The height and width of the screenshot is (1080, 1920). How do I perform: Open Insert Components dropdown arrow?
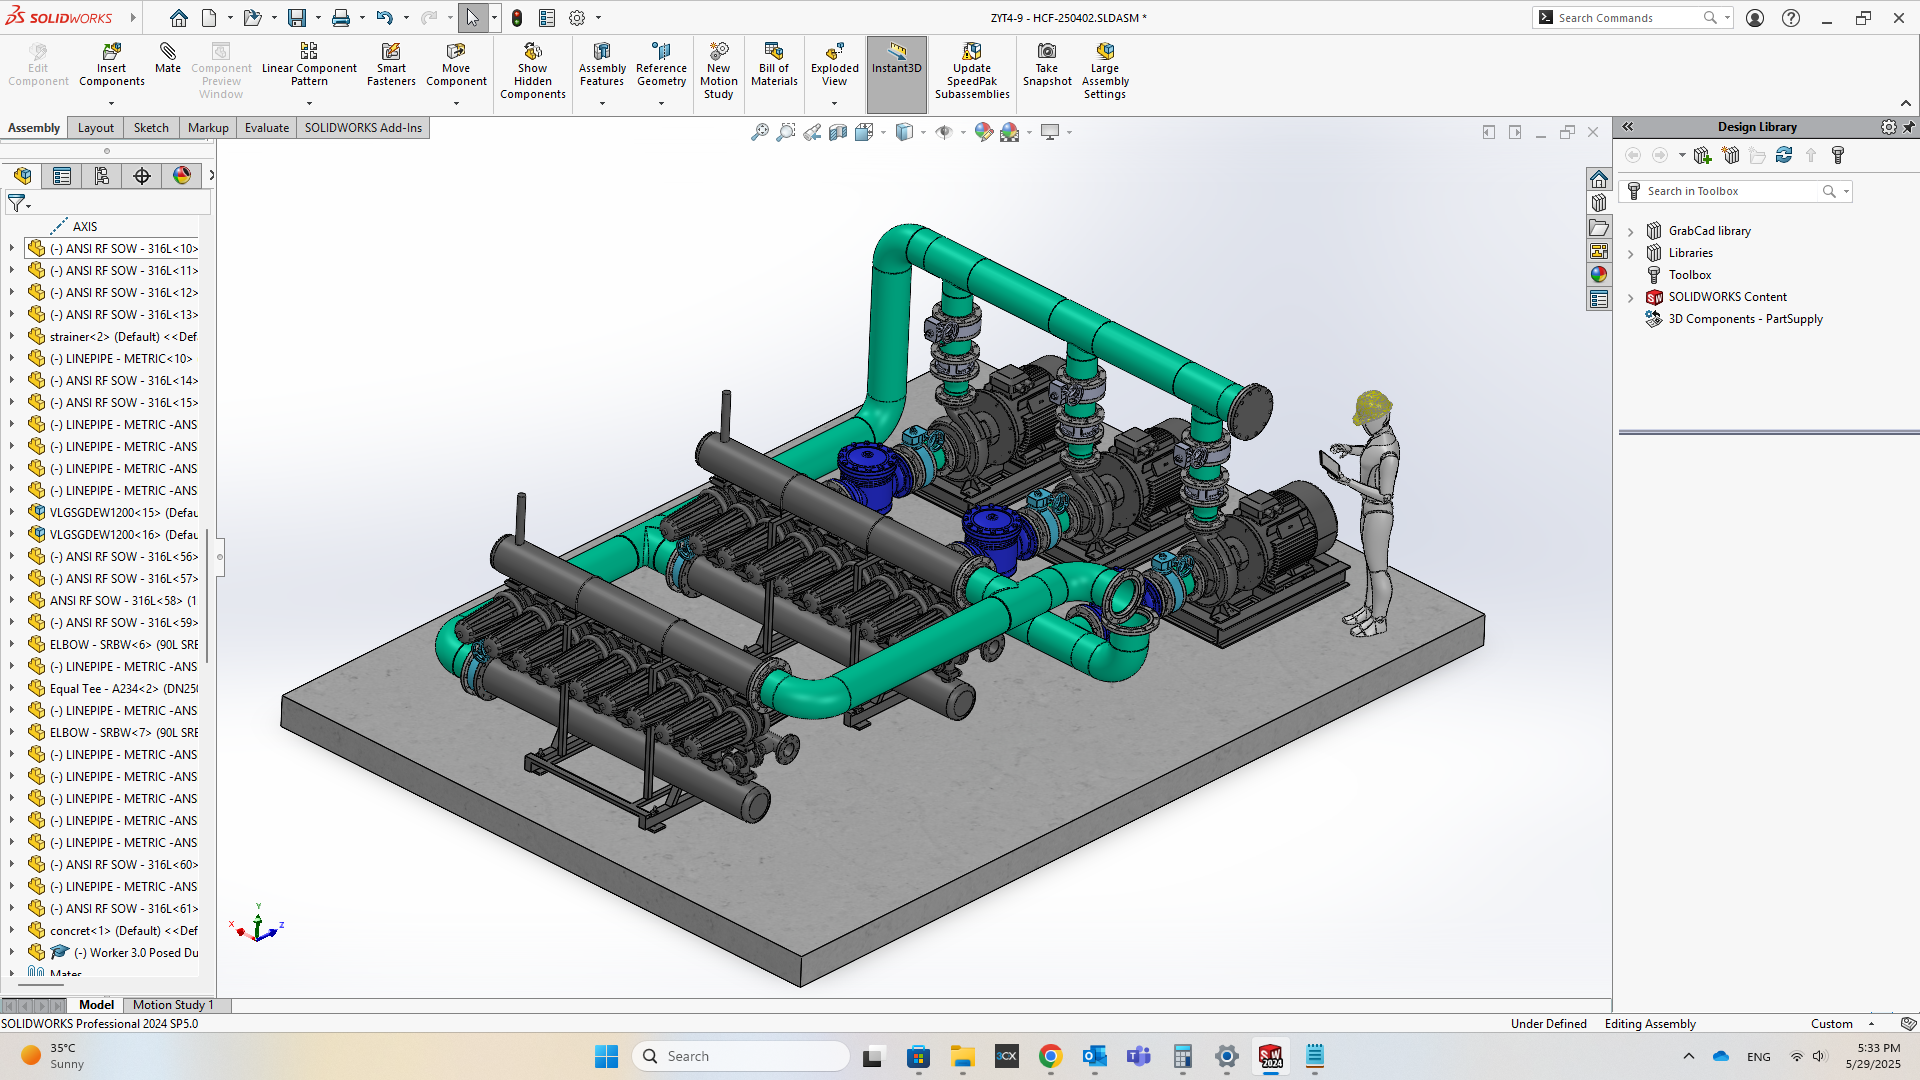(x=112, y=103)
